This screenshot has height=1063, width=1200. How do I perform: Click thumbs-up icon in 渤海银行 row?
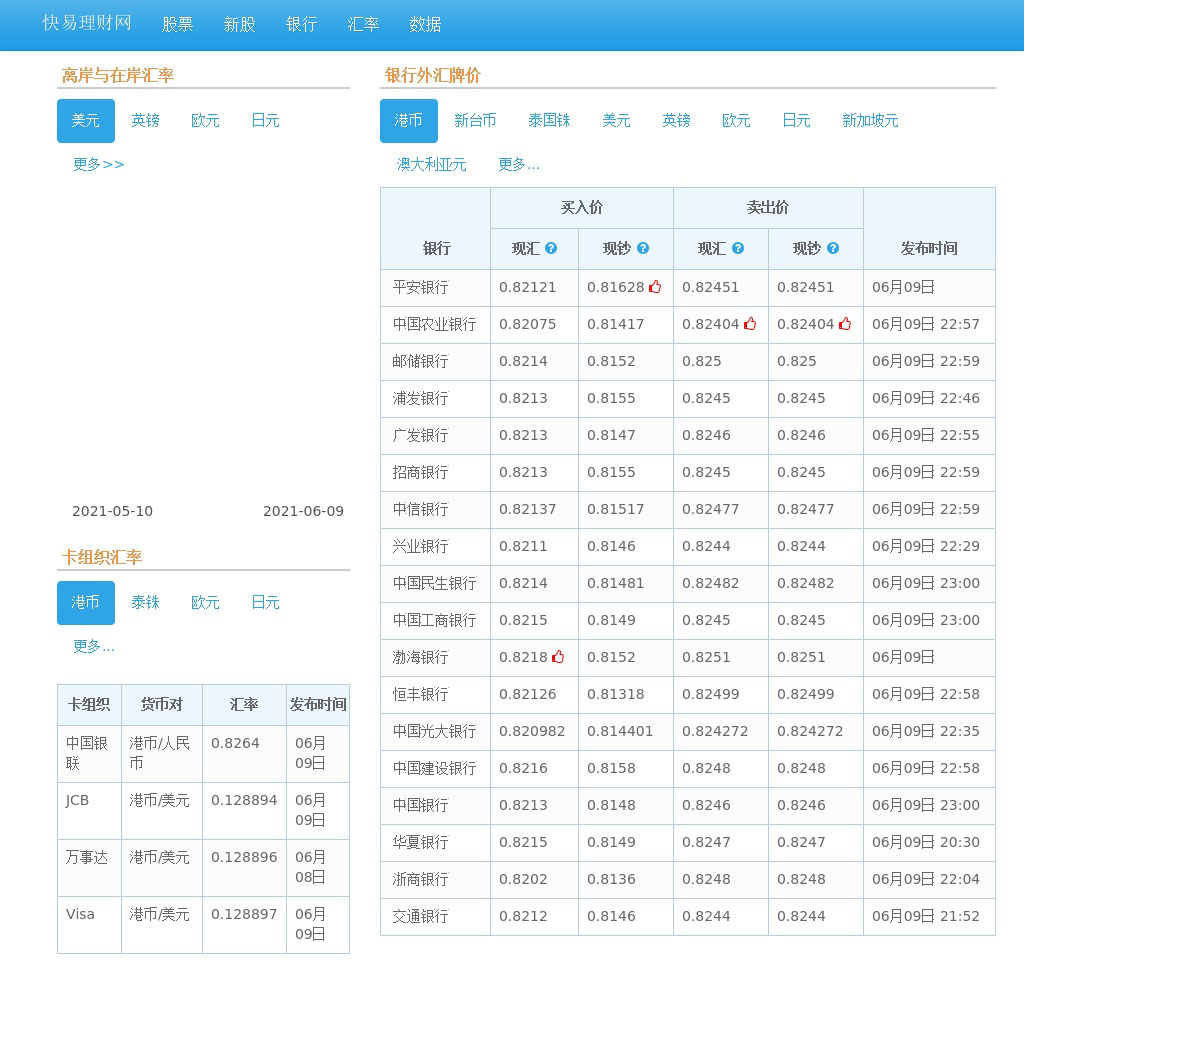pyautogui.click(x=558, y=657)
